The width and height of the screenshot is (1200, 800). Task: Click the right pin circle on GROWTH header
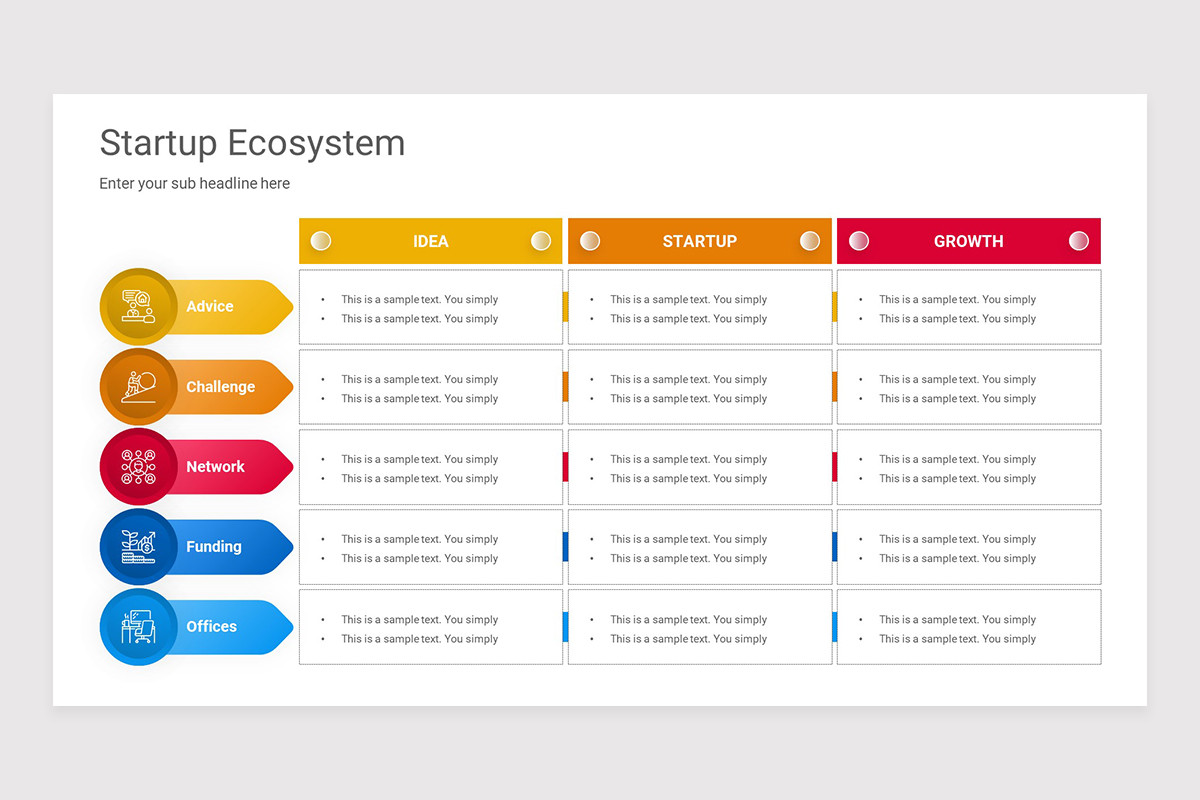[1078, 241]
